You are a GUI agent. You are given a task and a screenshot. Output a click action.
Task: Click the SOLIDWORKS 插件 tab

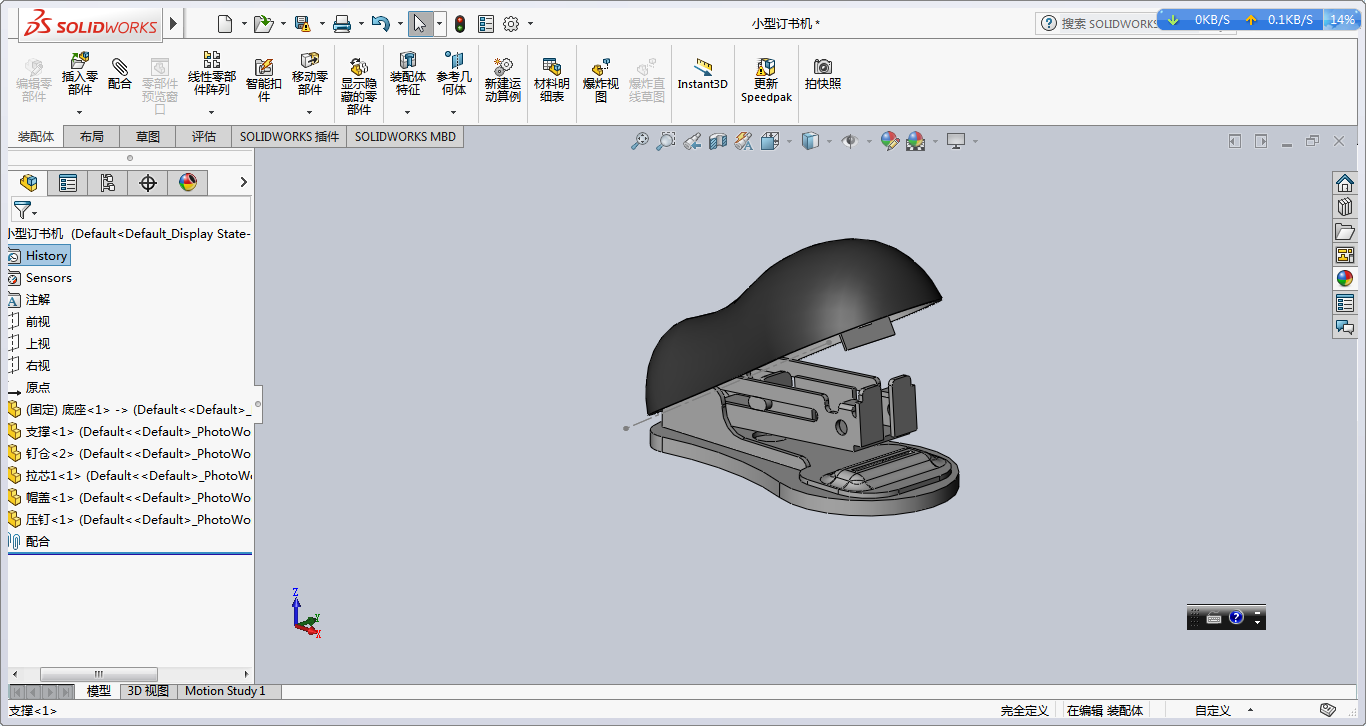(x=289, y=137)
